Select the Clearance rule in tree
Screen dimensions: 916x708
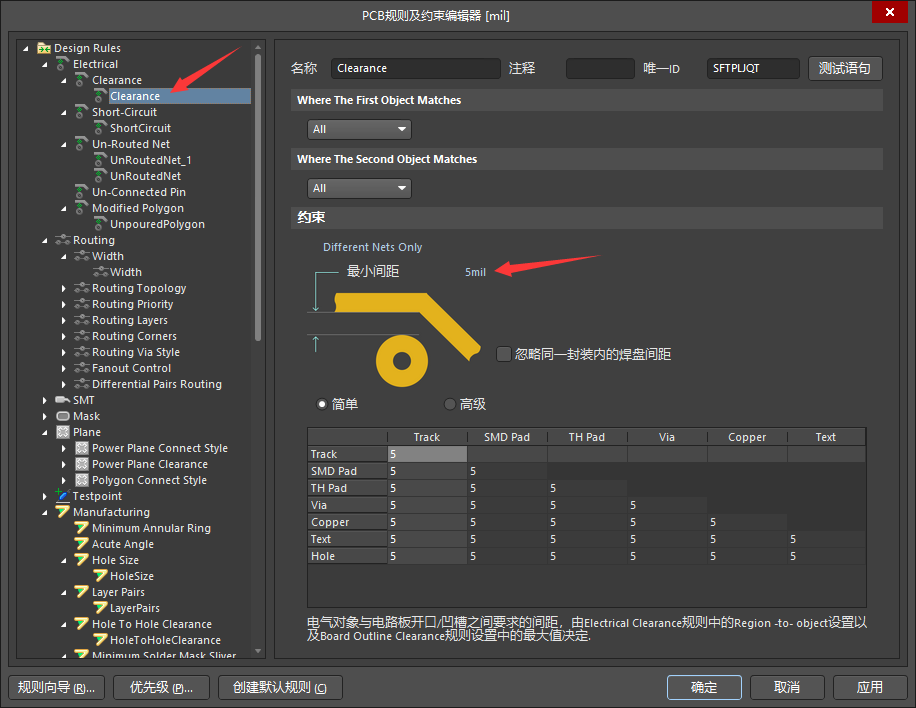(180, 96)
